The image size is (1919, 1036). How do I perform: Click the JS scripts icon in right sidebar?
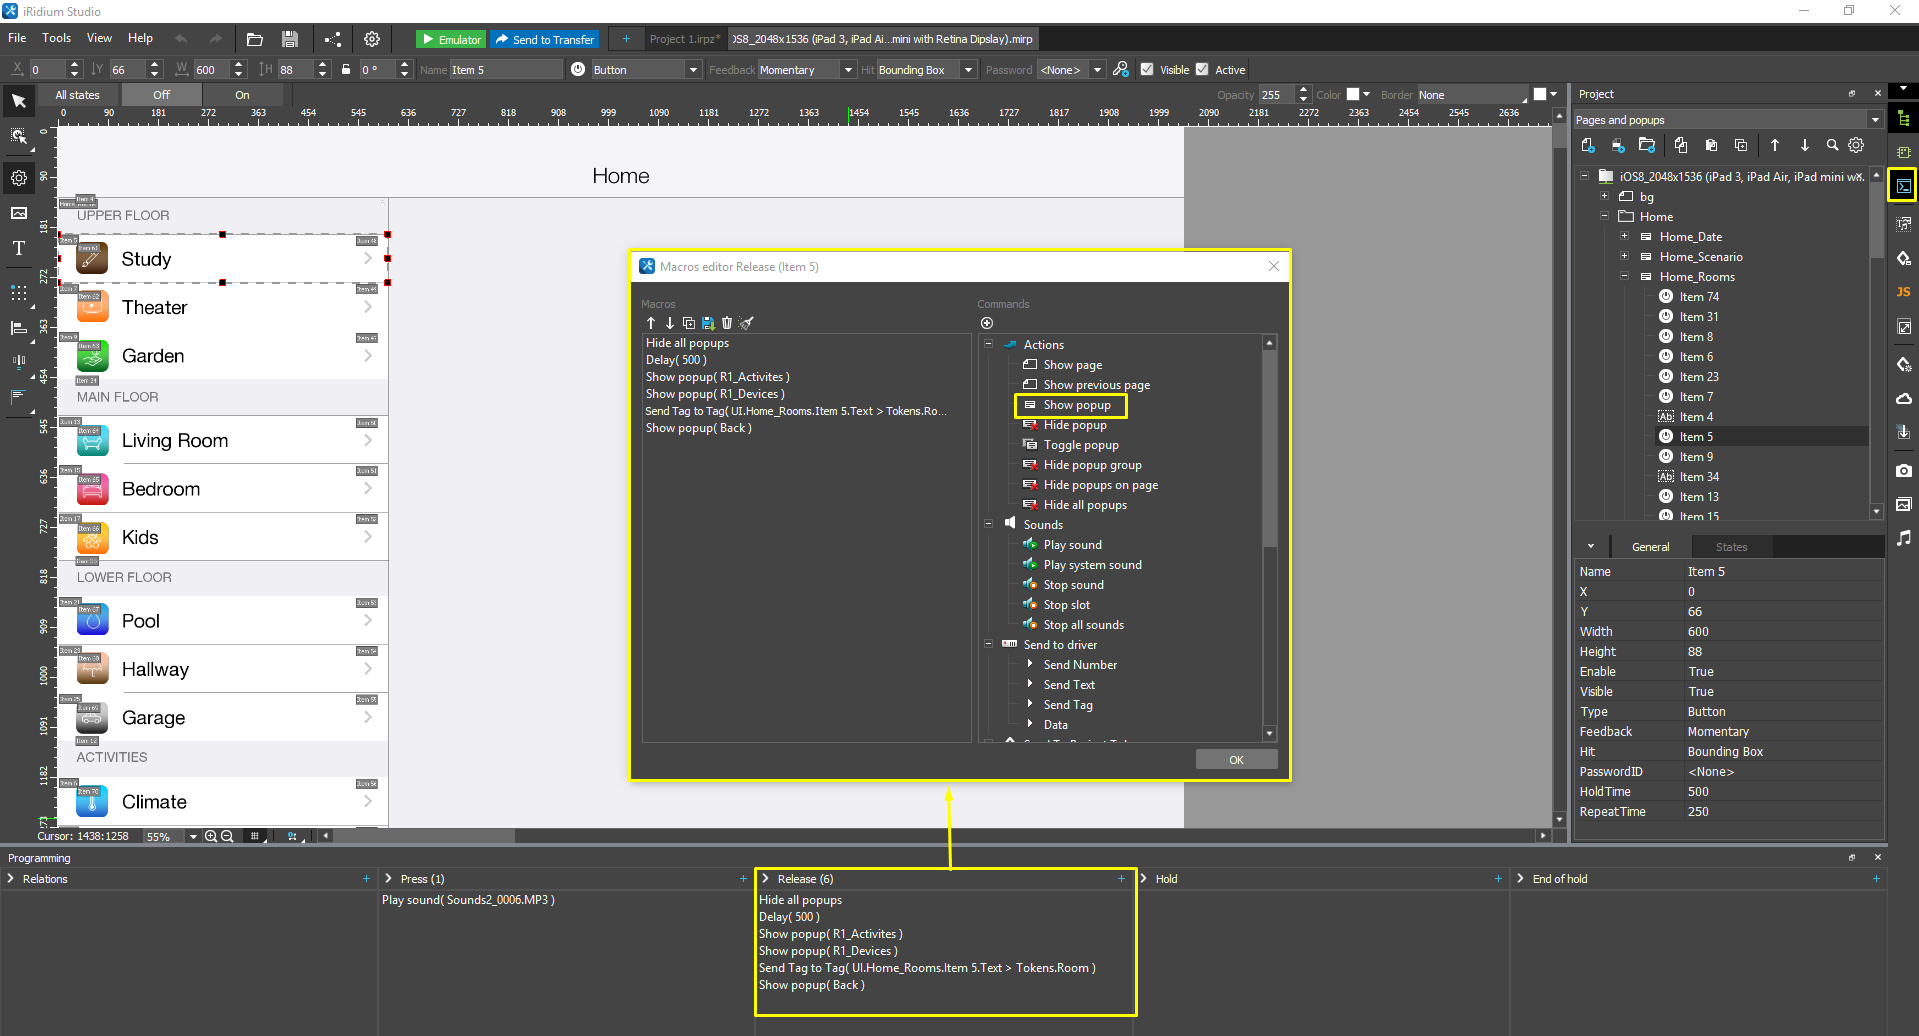[x=1903, y=292]
